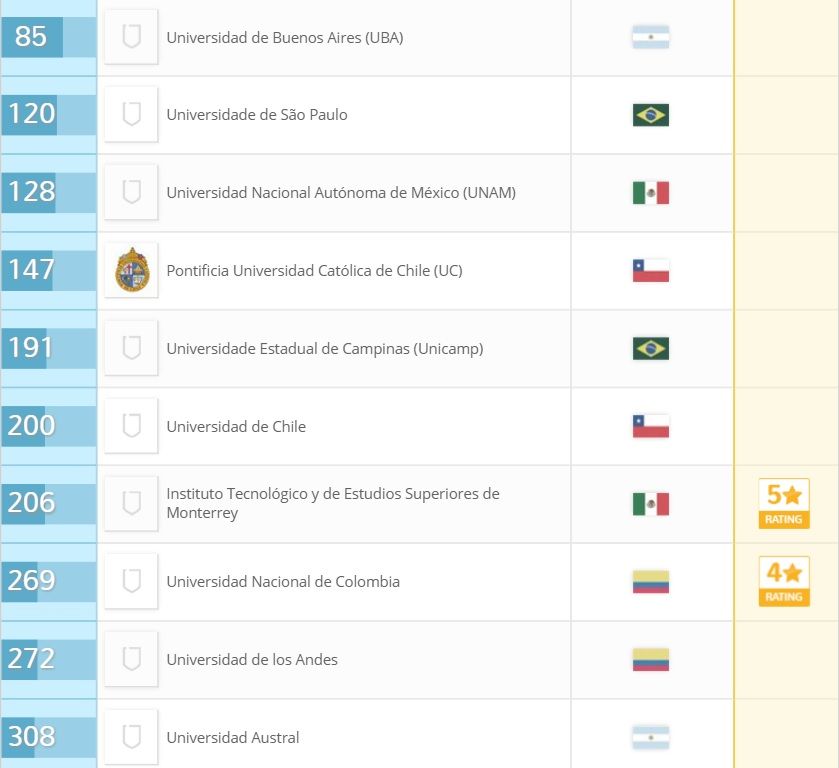Open Instituto Tecnológico de Monterrey university name
Image resolution: width=839 pixels, height=768 pixels.
pyautogui.click(x=332, y=503)
